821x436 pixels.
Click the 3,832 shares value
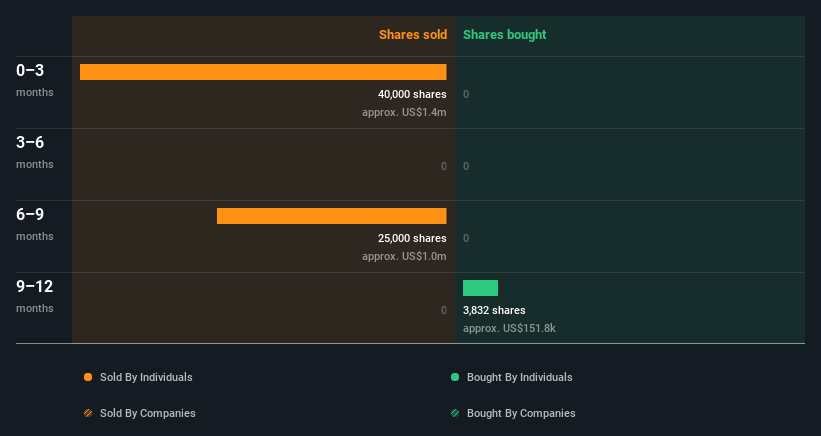494,310
